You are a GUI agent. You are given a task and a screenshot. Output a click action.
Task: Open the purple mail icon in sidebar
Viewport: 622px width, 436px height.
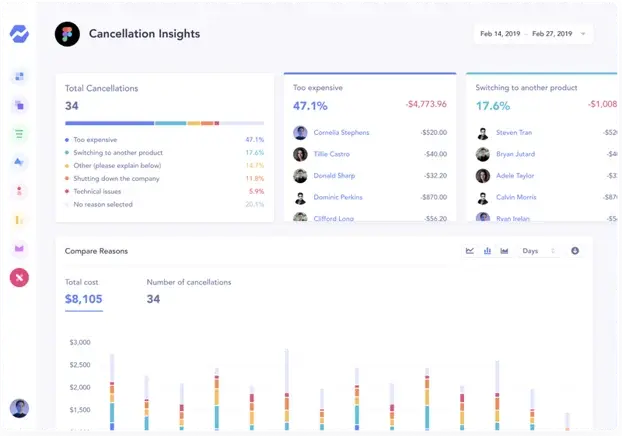[19, 249]
